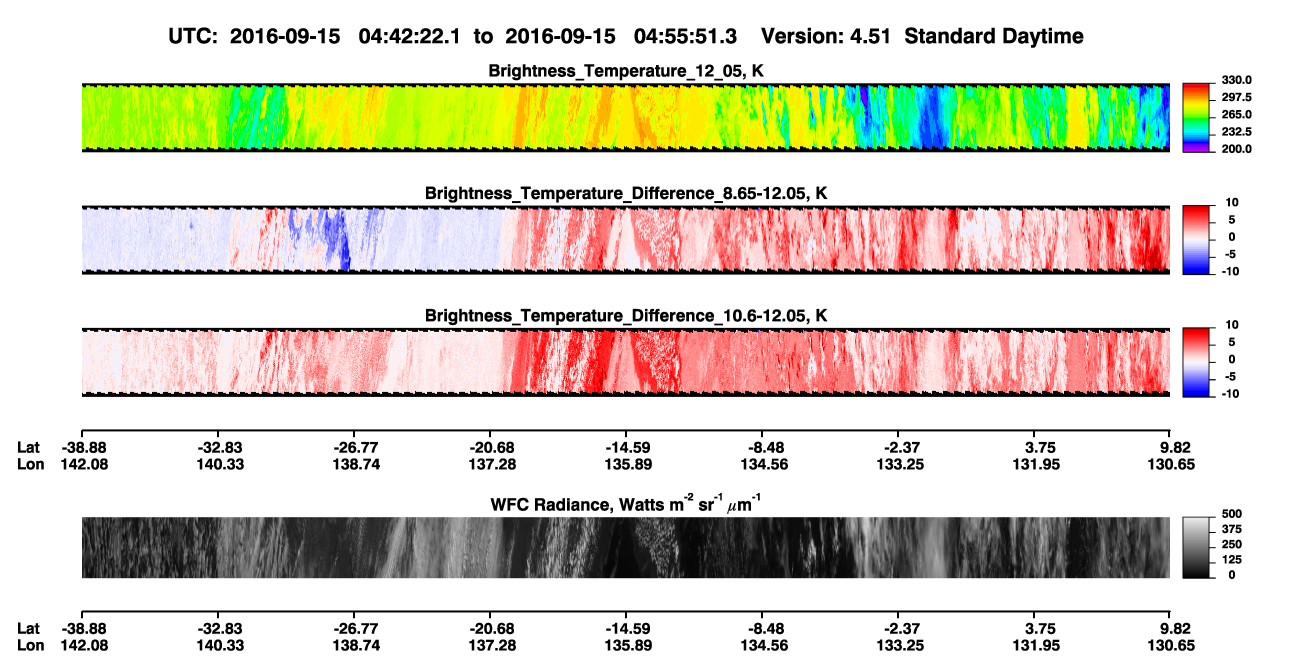Select the end time 04:55:51.3 in header
This screenshot has height=667, width=1300.
tap(685, 36)
